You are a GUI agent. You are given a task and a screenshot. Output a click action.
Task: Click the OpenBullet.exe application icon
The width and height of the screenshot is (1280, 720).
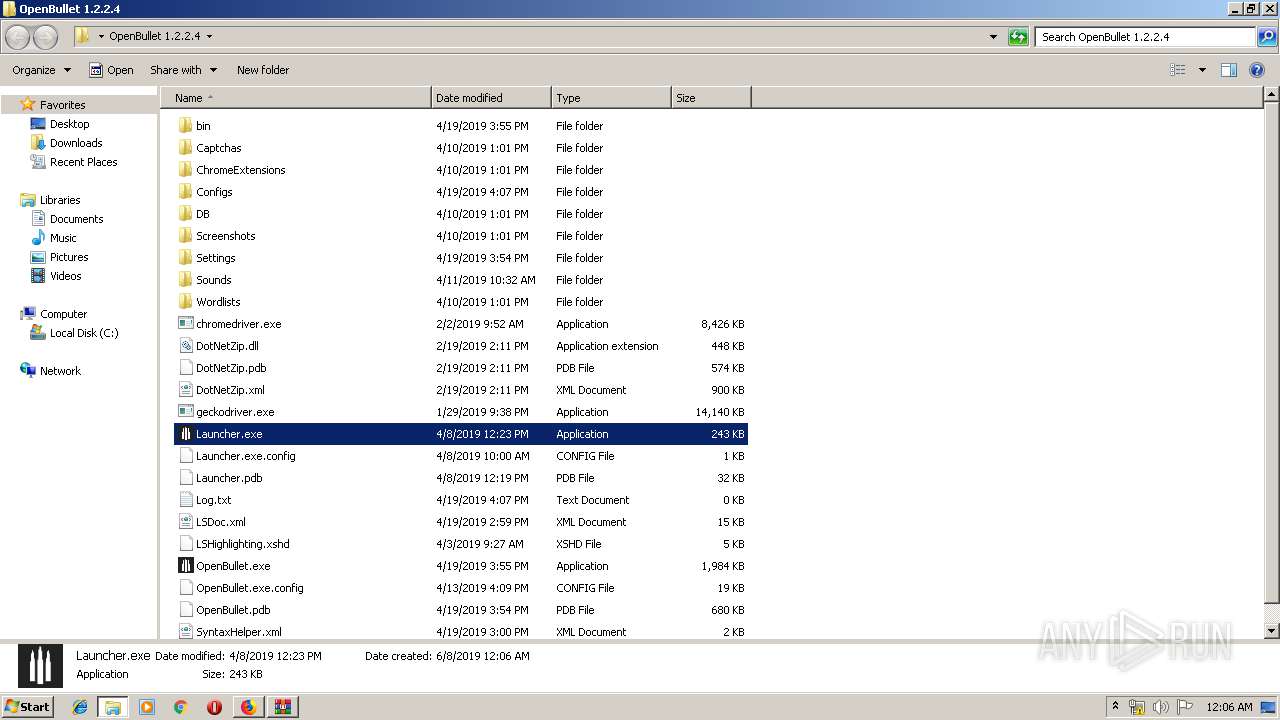[185, 566]
